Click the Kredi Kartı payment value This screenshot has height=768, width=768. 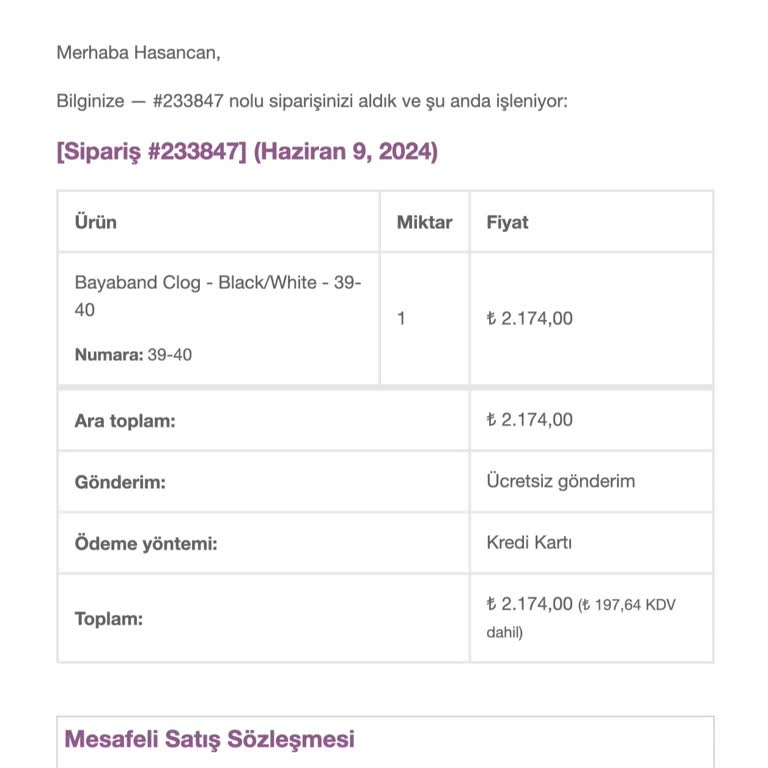point(529,542)
